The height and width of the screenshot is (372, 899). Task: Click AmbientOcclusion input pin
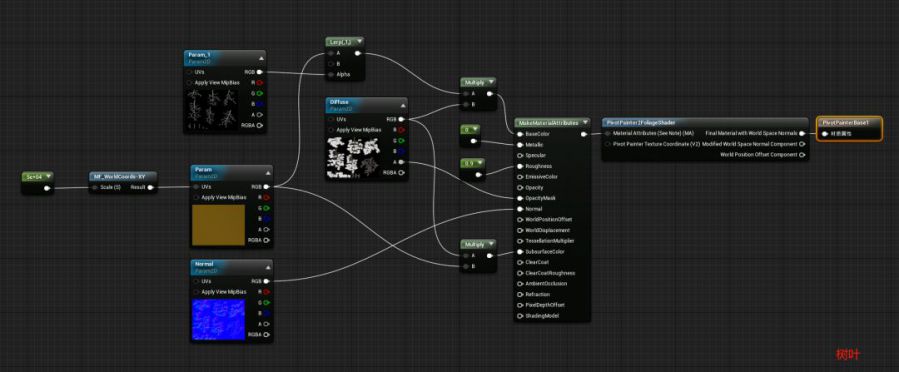[520, 283]
